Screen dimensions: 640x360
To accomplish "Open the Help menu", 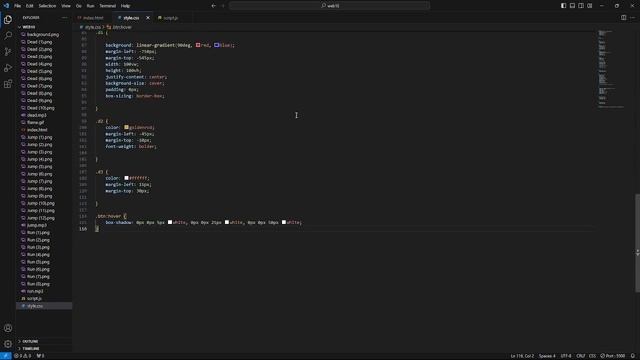I will pyautogui.click(x=126, y=6).
